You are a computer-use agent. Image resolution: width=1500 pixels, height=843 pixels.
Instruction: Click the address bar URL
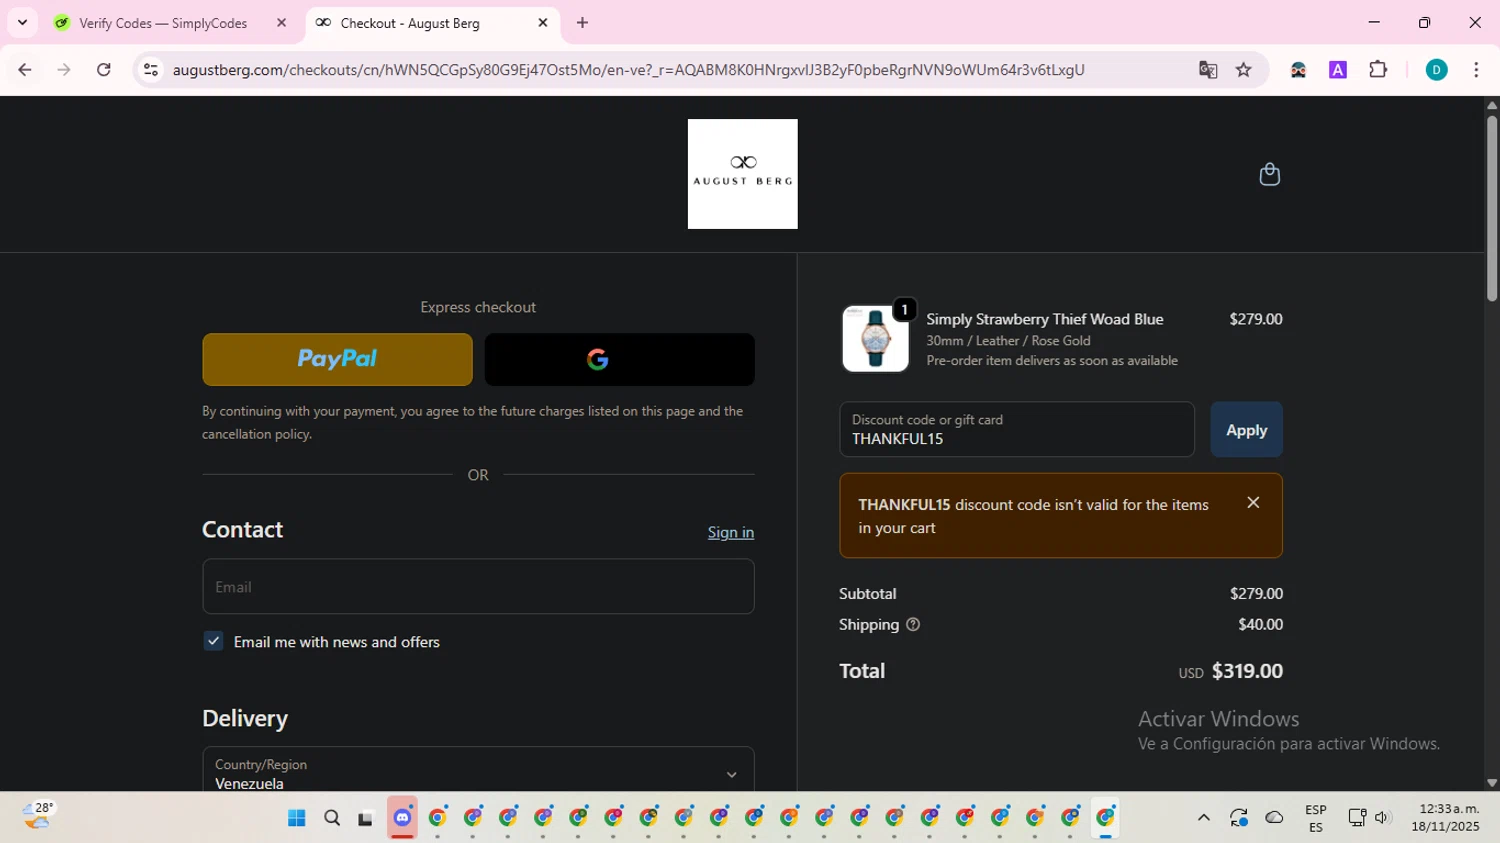(x=628, y=70)
